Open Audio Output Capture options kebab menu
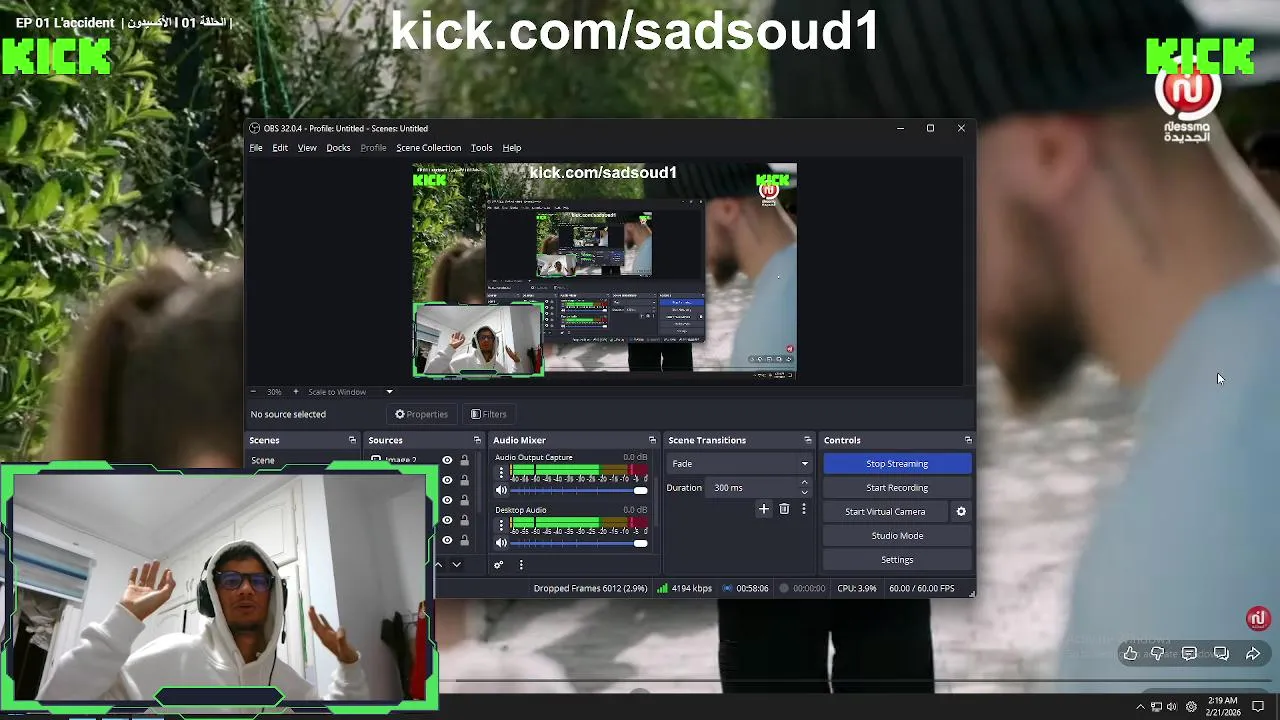This screenshot has width=1280, height=720. tap(501, 472)
